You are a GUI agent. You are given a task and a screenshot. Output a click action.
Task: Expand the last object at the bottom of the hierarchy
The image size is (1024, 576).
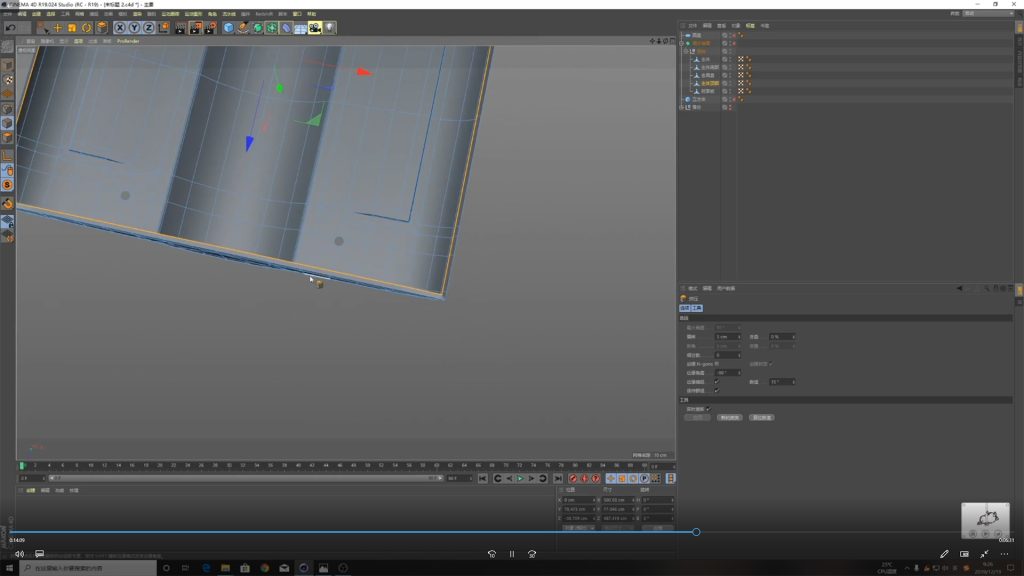click(682, 107)
